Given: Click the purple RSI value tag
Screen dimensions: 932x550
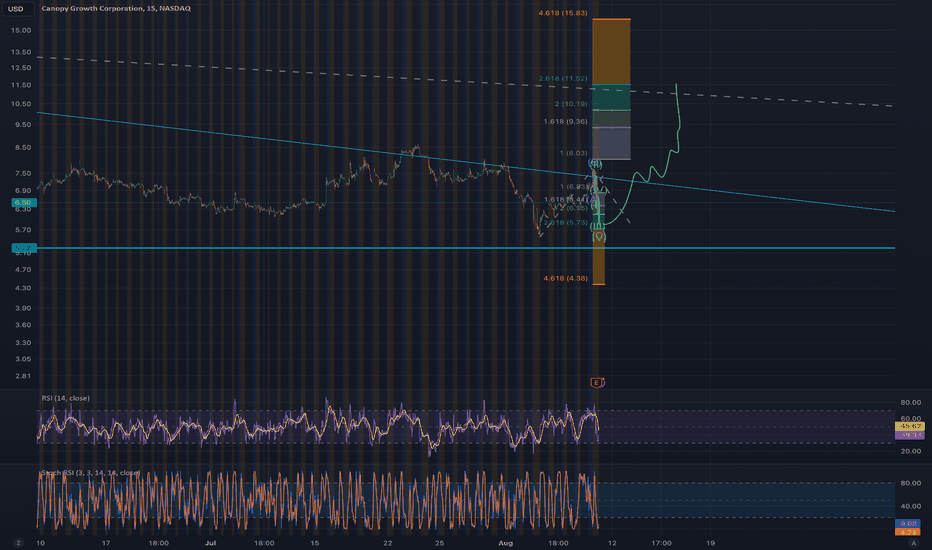Looking at the screenshot, I should pos(909,435).
